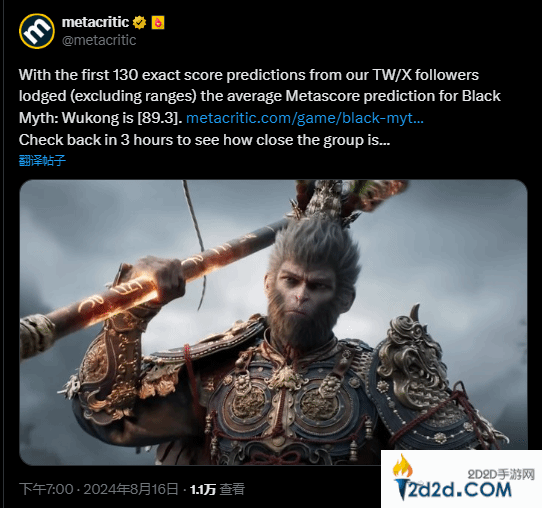Click the 1.1万 查看 view count
Image resolution: width=542 pixels, height=508 pixels.
[x=217, y=489]
